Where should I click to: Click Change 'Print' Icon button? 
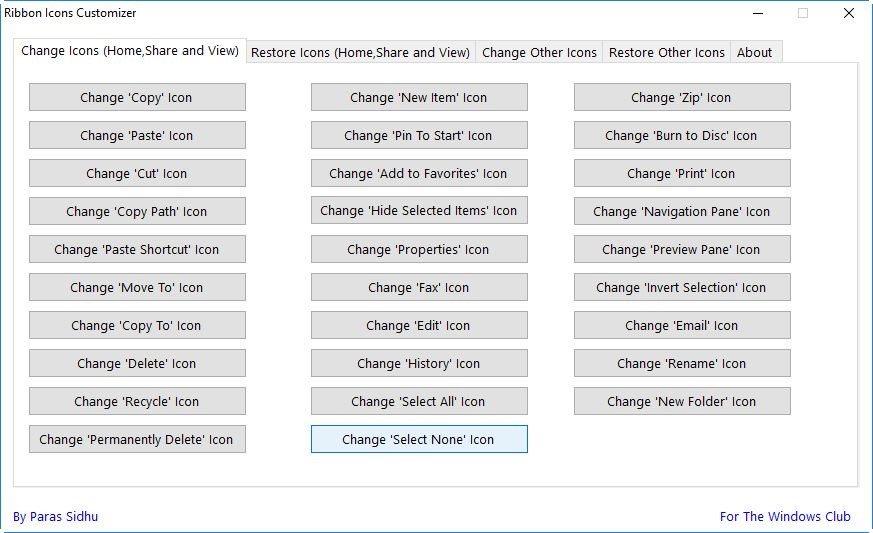click(682, 173)
